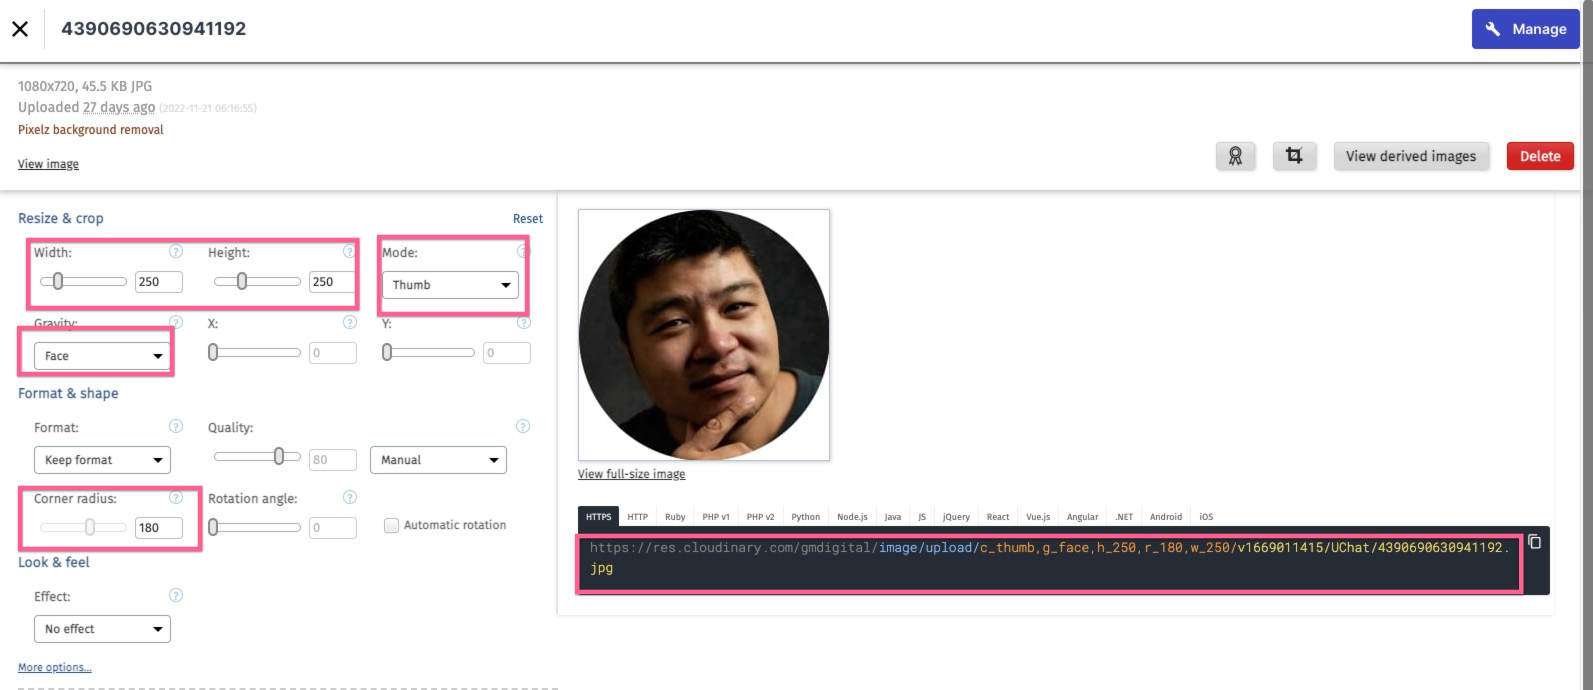This screenshot has height=690, width=1593.
Task: Switch to the PHP v2 code tab
Action: coord(761,517)
